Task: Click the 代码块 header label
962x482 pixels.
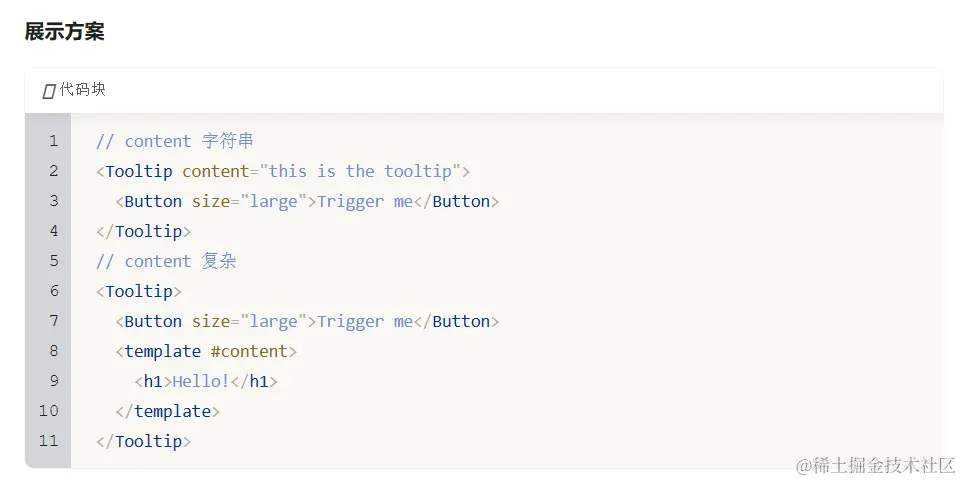Action: 82,90
